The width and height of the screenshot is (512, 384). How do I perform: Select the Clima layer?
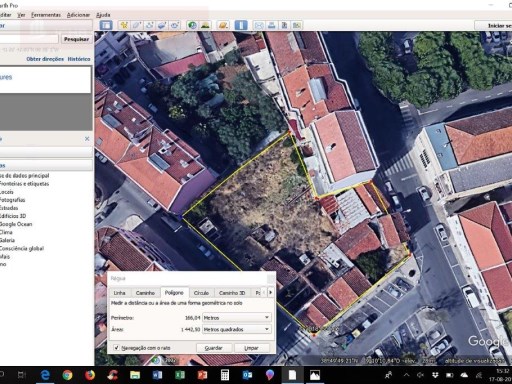coord(6,232)
